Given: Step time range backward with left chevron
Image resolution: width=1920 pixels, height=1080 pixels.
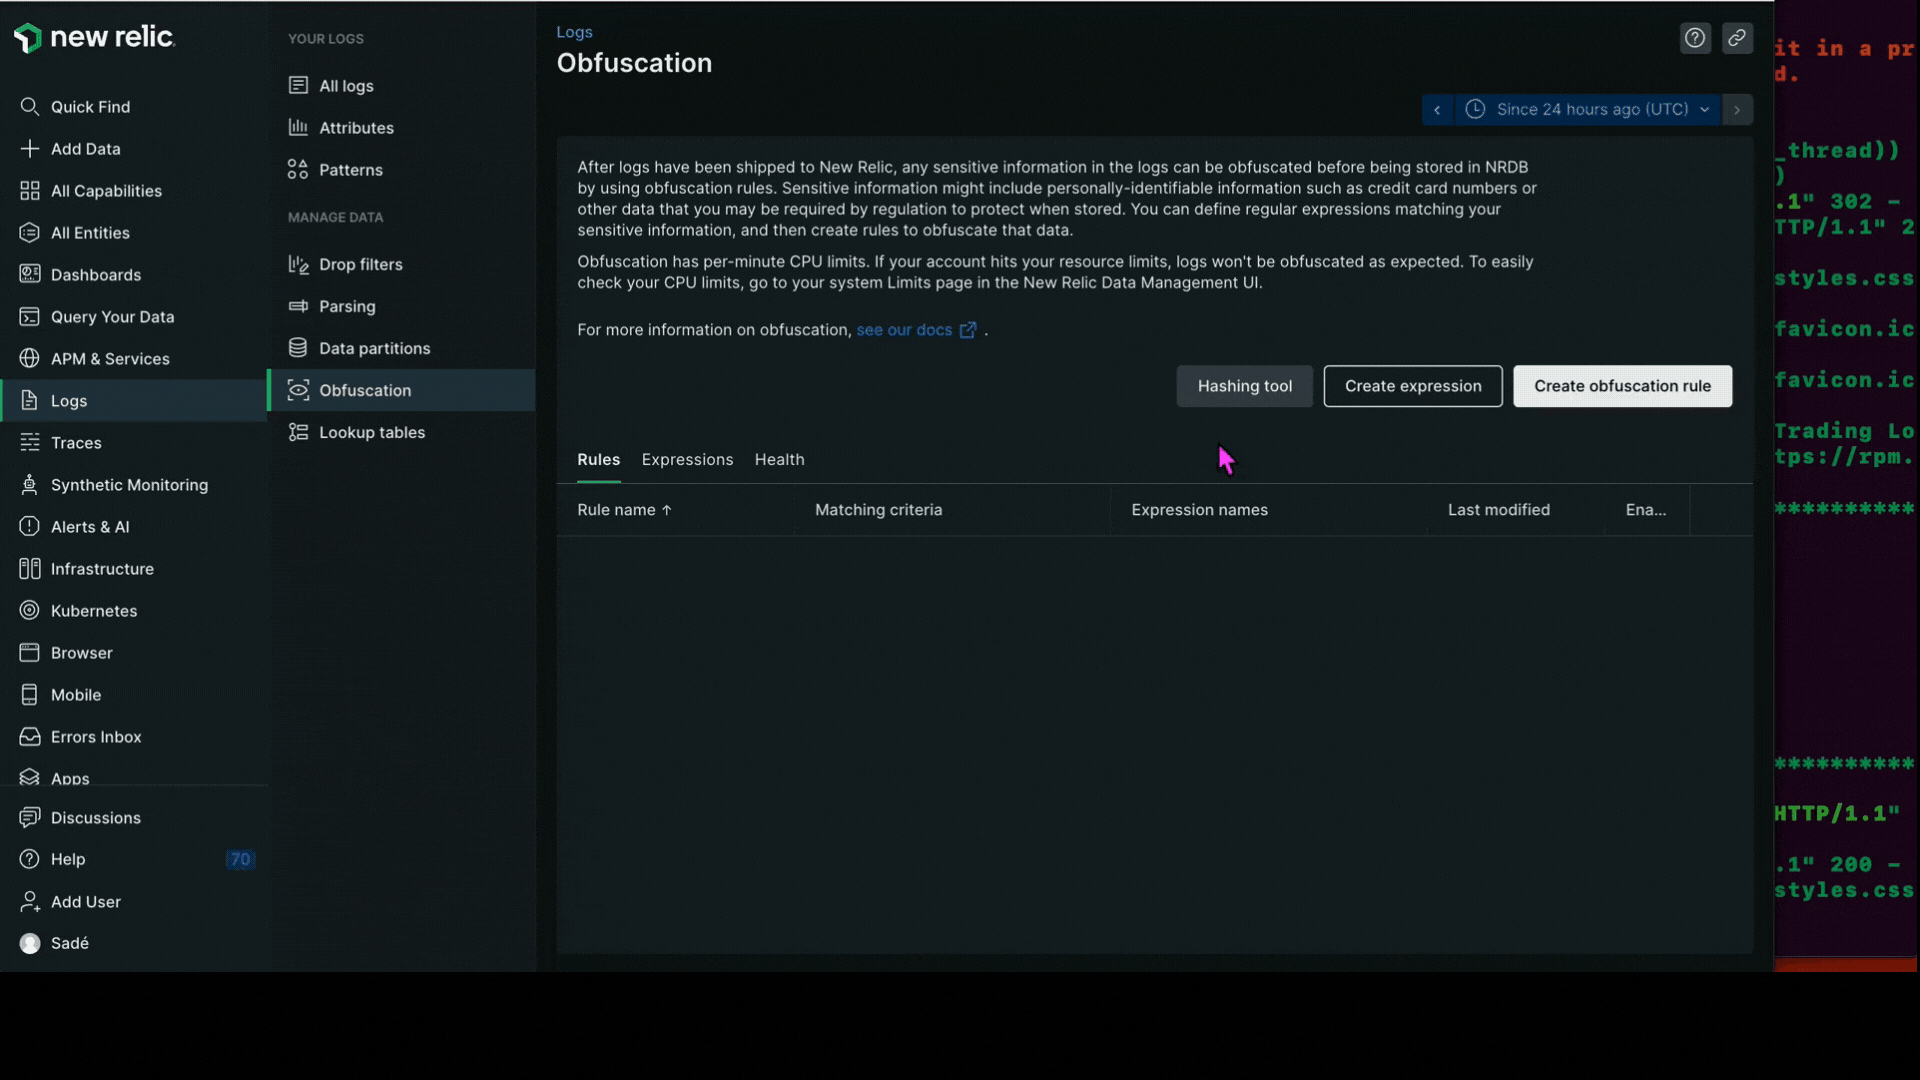Looking at the screenshot, I should (x=1437, y=109).
